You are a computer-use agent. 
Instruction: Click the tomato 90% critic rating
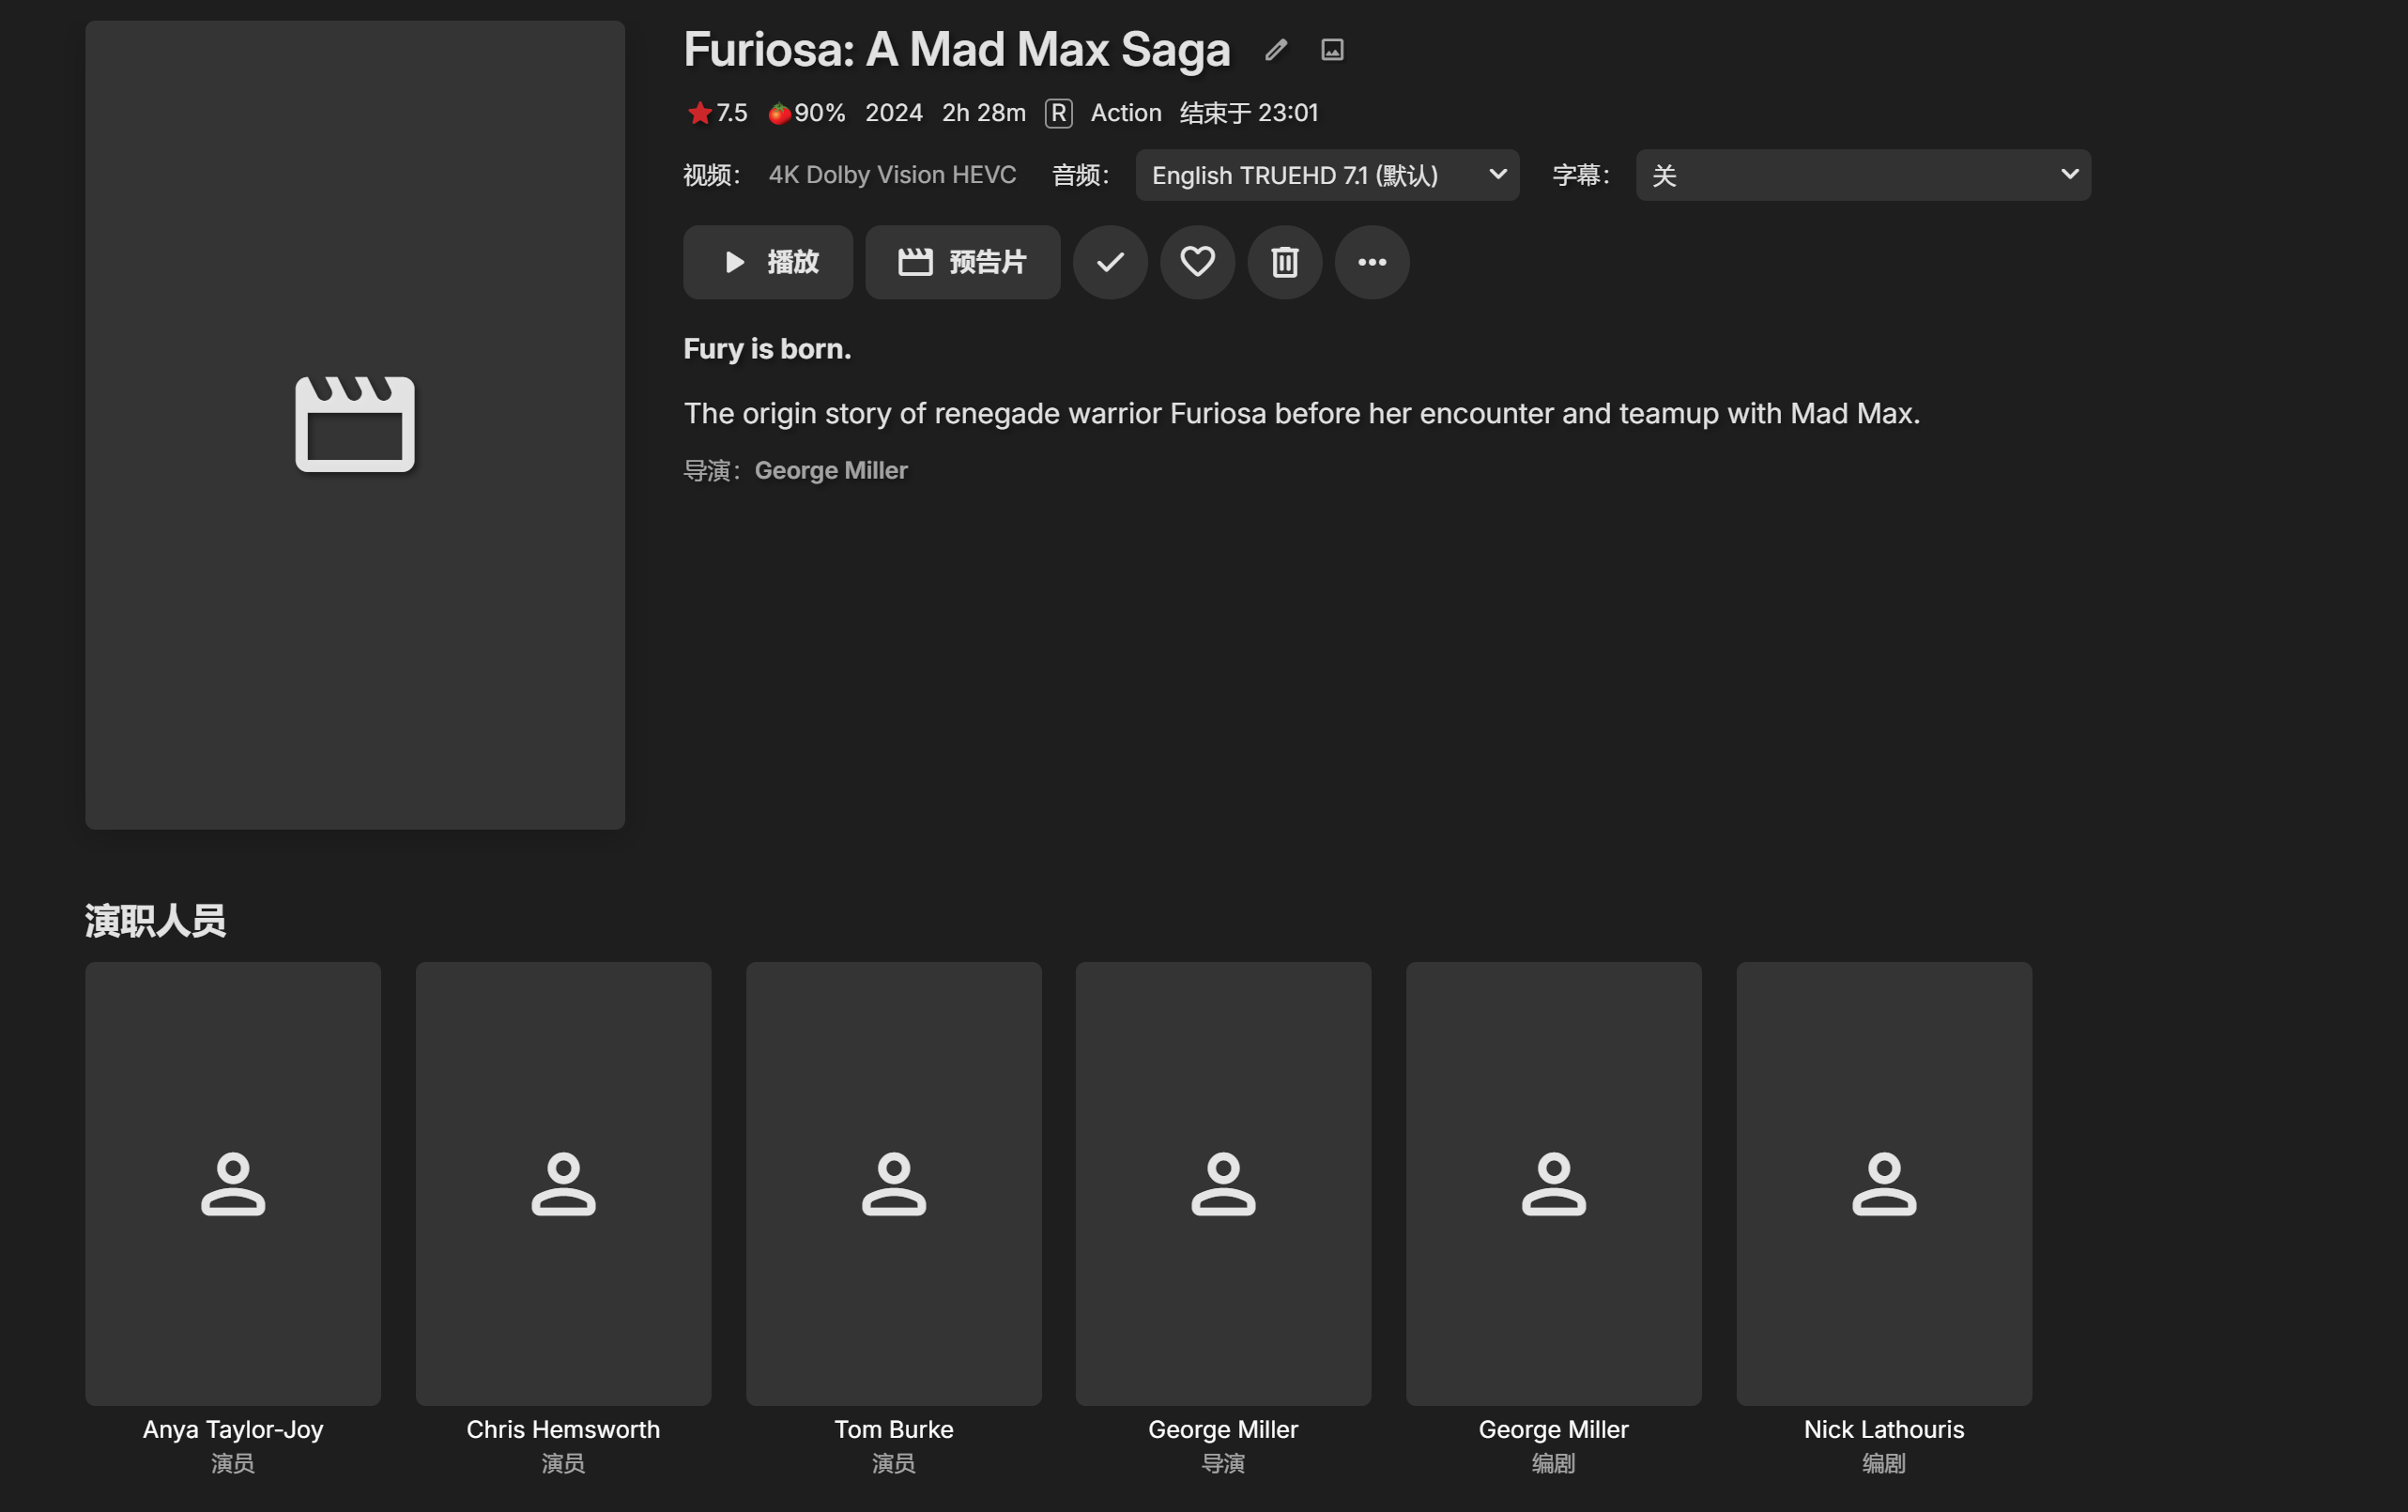click(x=806, y=113)
